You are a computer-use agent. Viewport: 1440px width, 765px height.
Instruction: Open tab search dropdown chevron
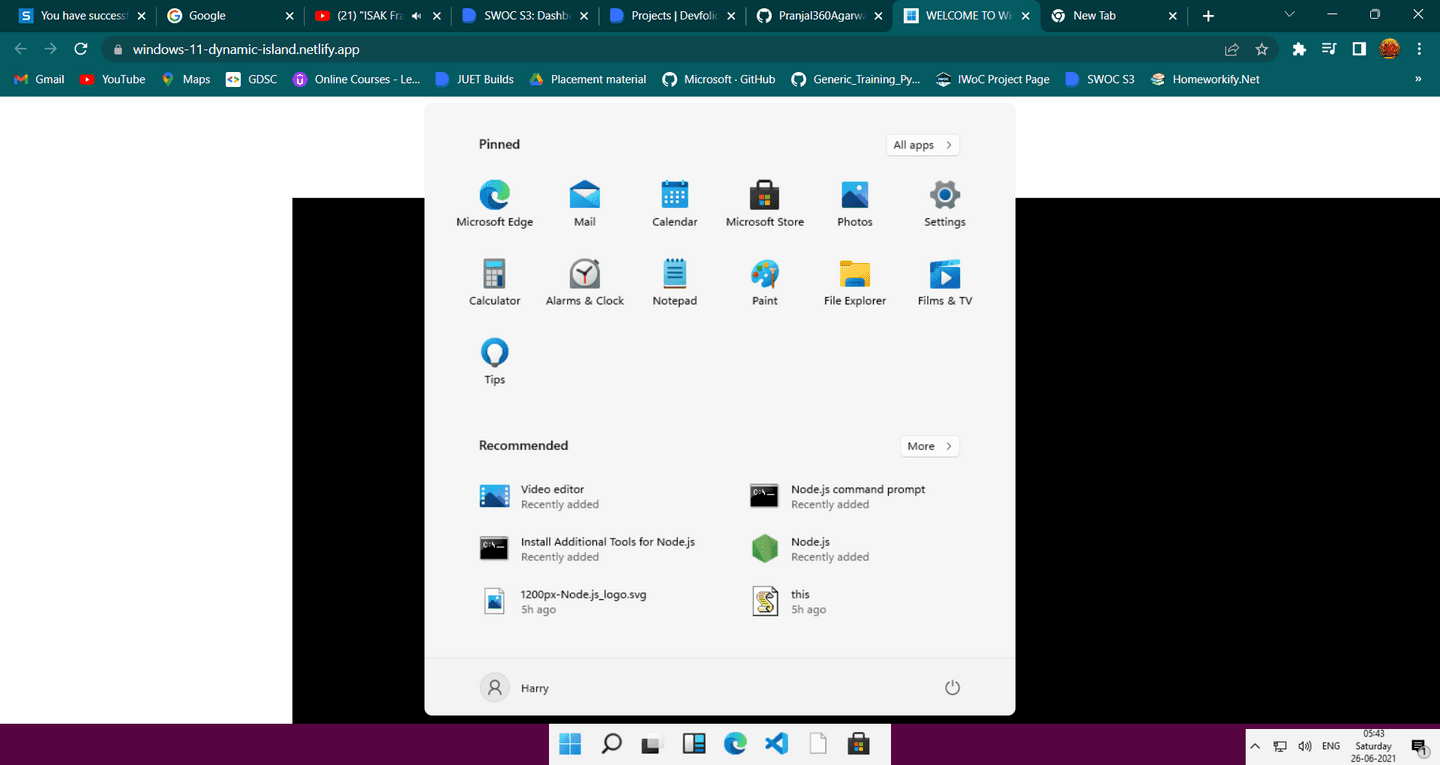[x=1289, y=14]
